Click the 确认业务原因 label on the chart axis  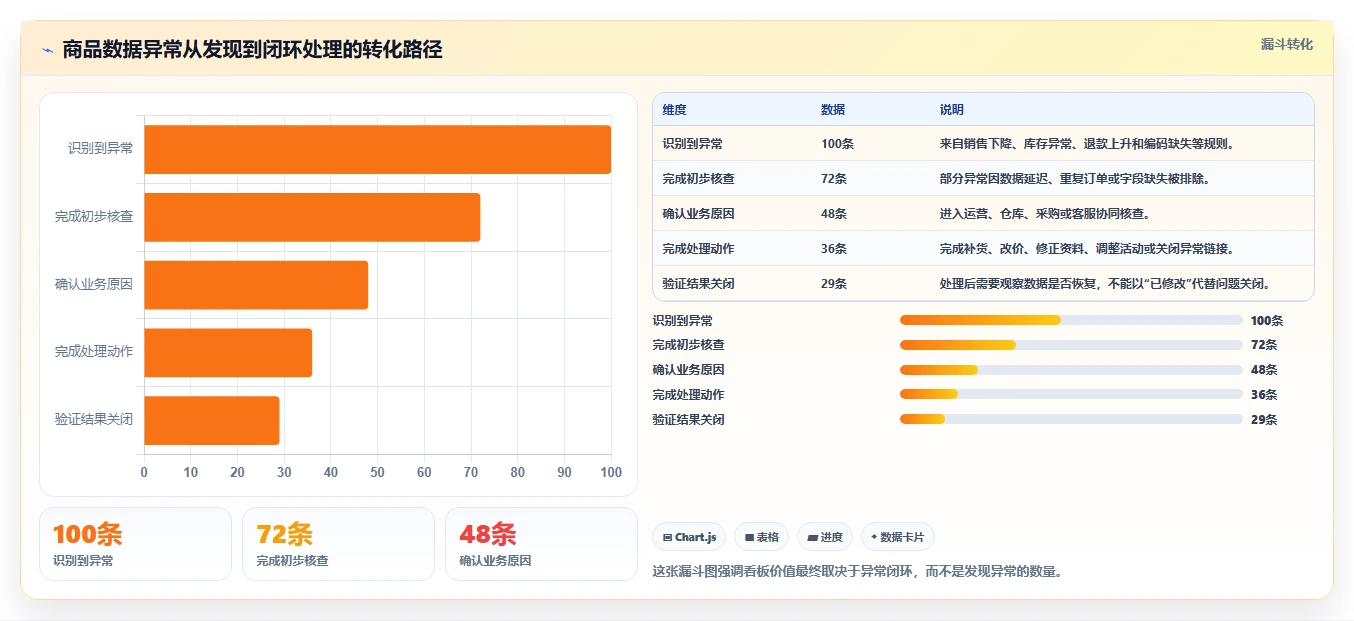[94, 284]
